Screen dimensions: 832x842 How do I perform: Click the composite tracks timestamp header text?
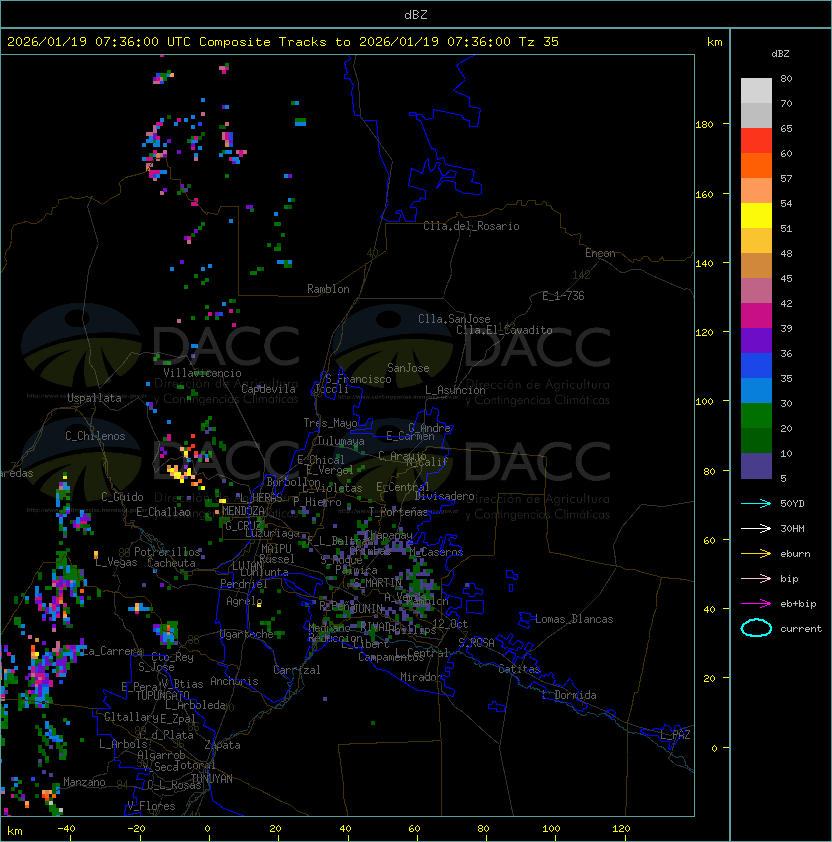(283, 42)
